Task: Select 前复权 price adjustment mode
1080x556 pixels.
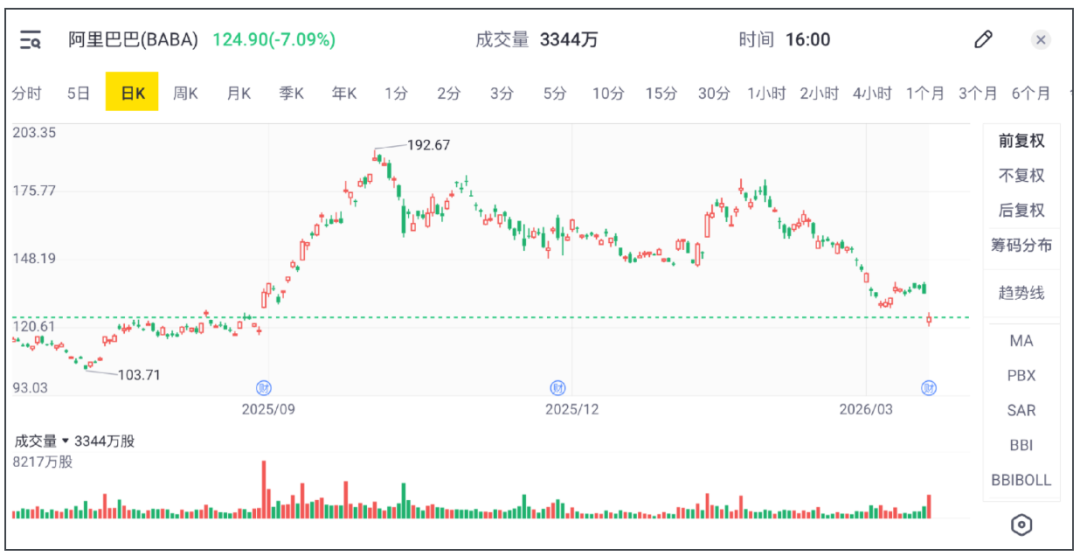Action: [x=1021, y=141]
